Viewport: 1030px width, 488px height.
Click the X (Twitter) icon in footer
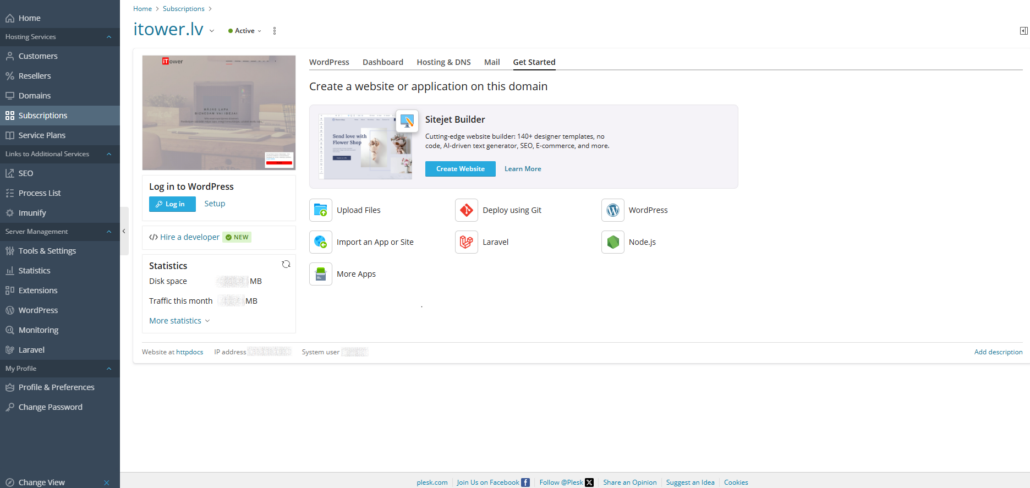click(x=589, y=483)
